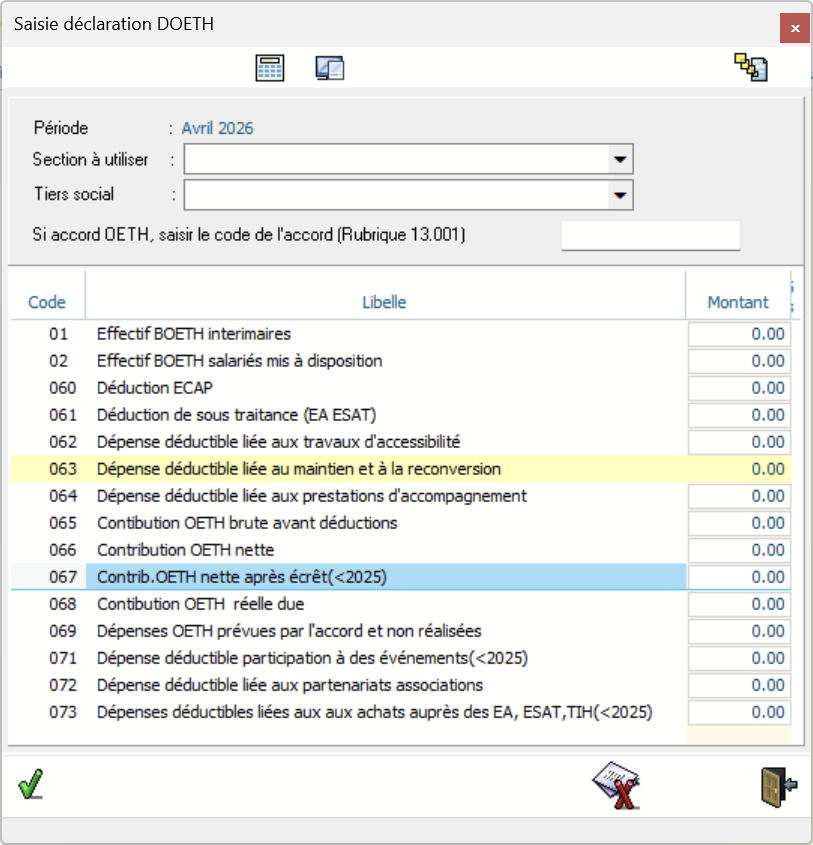Click the Montant field for code 073
This screenshot has height=845, width=813.
click(x=739, y=712)
